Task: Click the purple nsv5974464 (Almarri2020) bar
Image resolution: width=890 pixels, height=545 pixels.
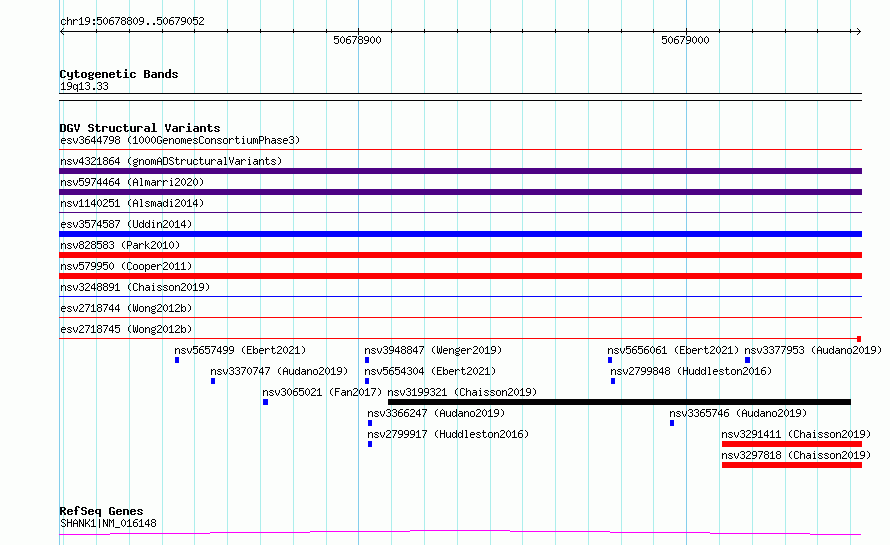Action: [460, 192]
